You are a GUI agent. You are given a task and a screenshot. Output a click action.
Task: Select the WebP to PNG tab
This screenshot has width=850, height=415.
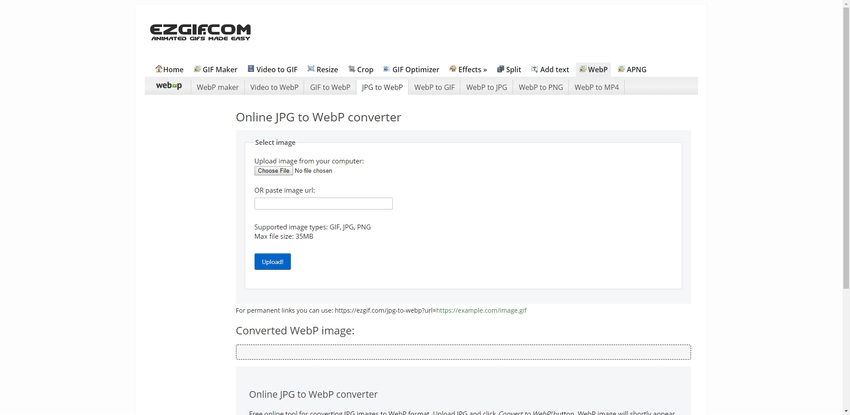540,87
